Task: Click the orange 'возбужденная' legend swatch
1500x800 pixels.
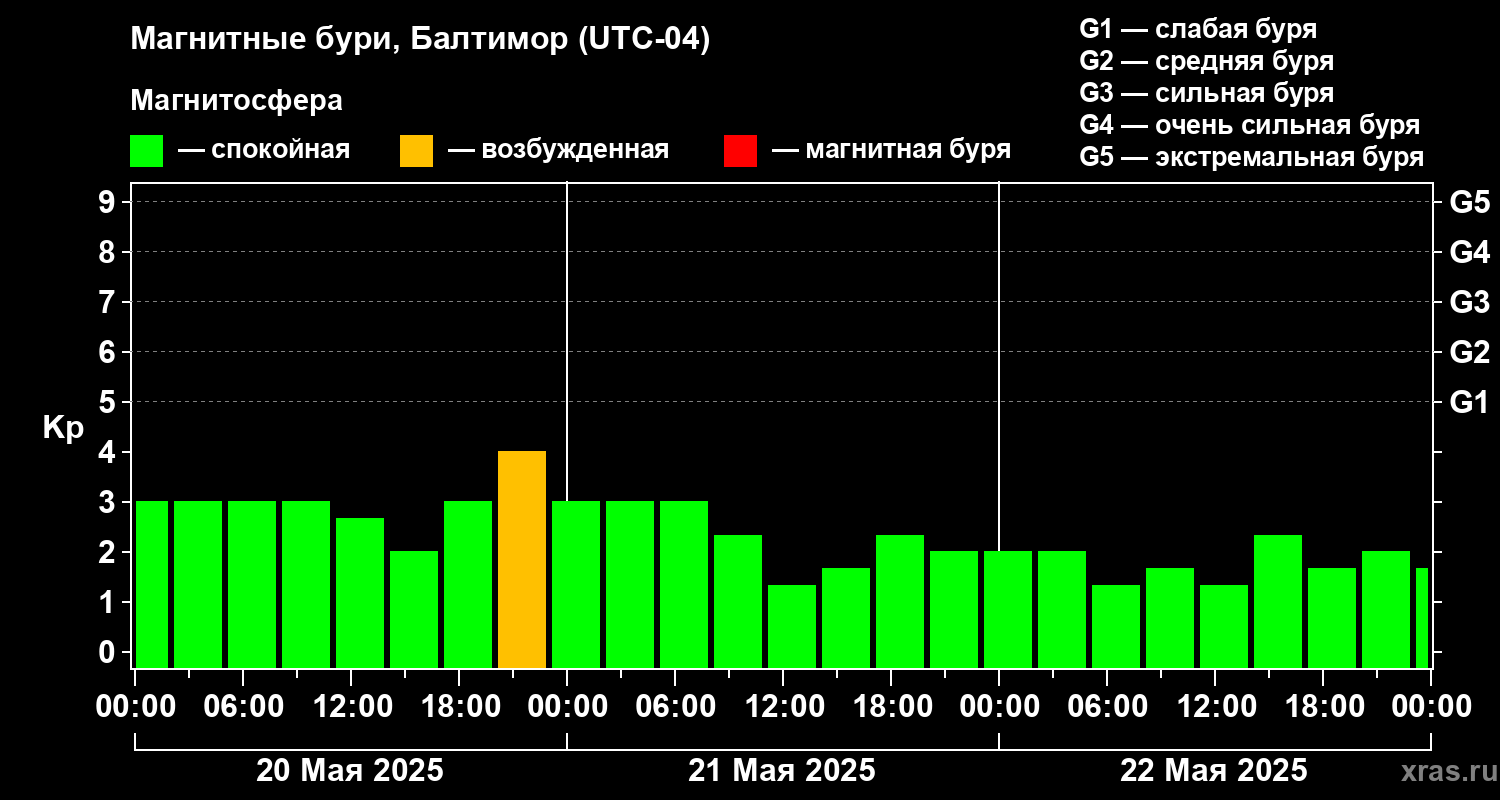Action: [416, 151]
